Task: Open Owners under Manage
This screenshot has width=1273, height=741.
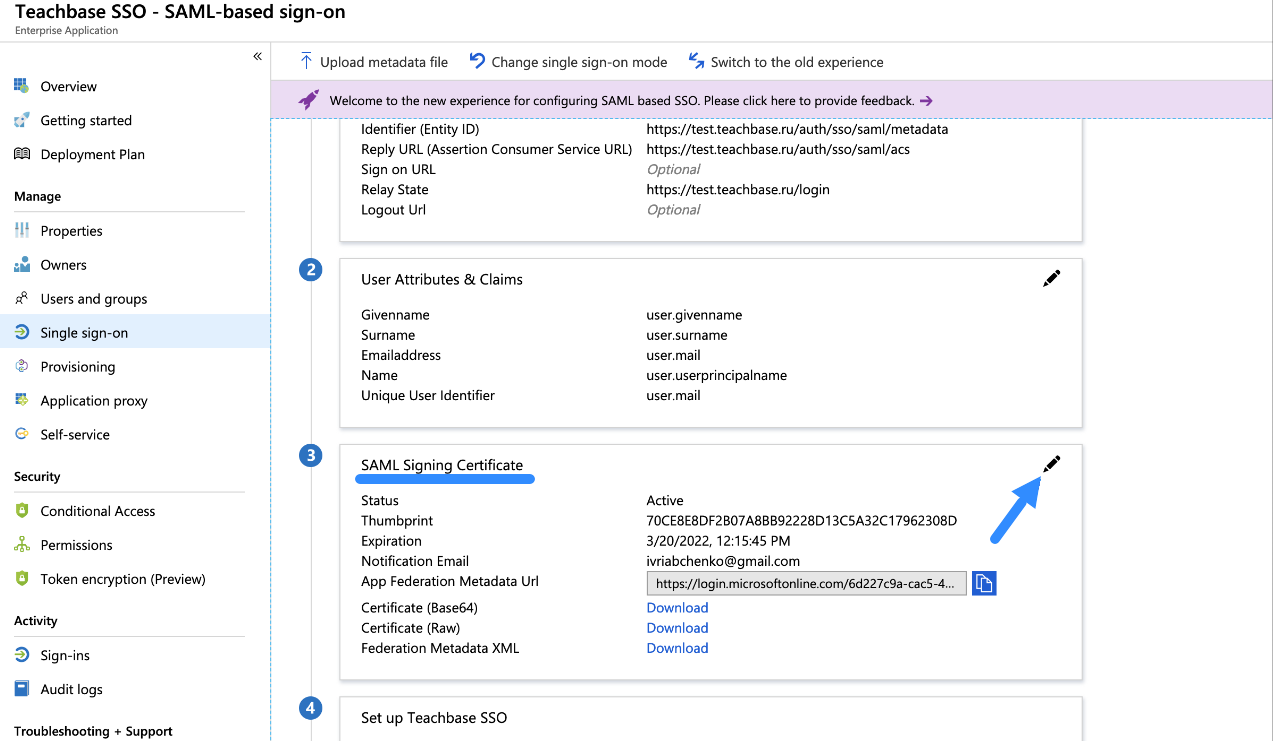Action: click(x=63, y=264)
